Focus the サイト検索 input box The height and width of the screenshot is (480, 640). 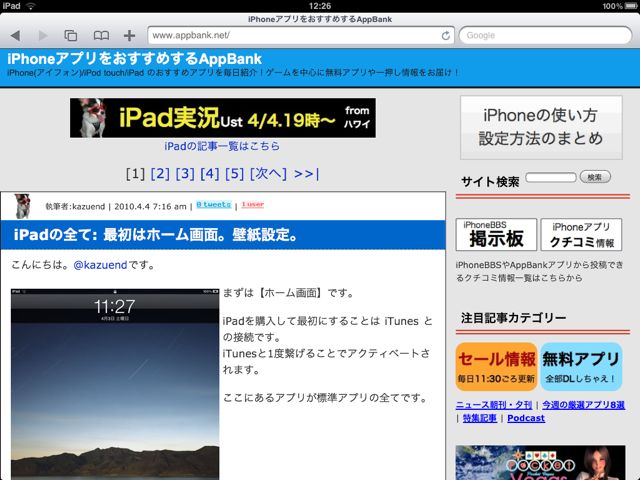(551, 178)
